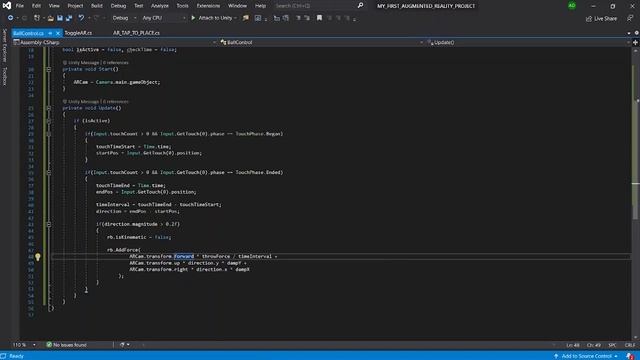Collapse the direction.magnitude if block
Viewport: 640px width, 360px height.
click(49, 224)
